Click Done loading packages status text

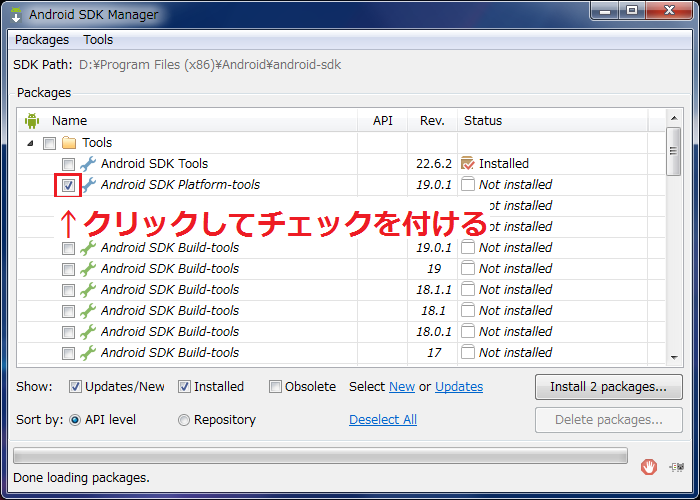coord(81,478)
